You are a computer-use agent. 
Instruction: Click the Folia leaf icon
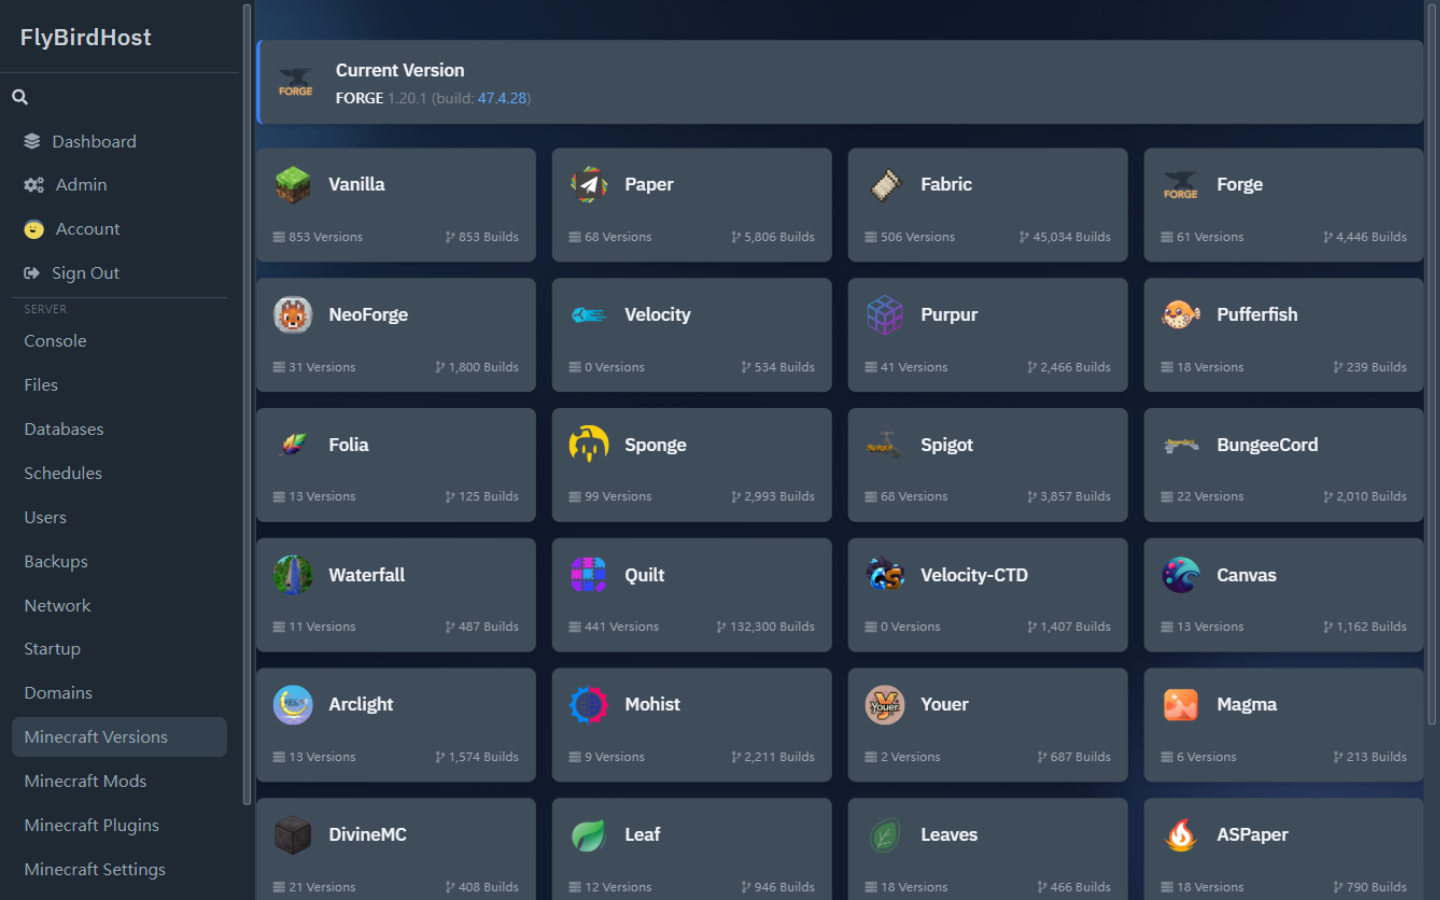(293, 445)
